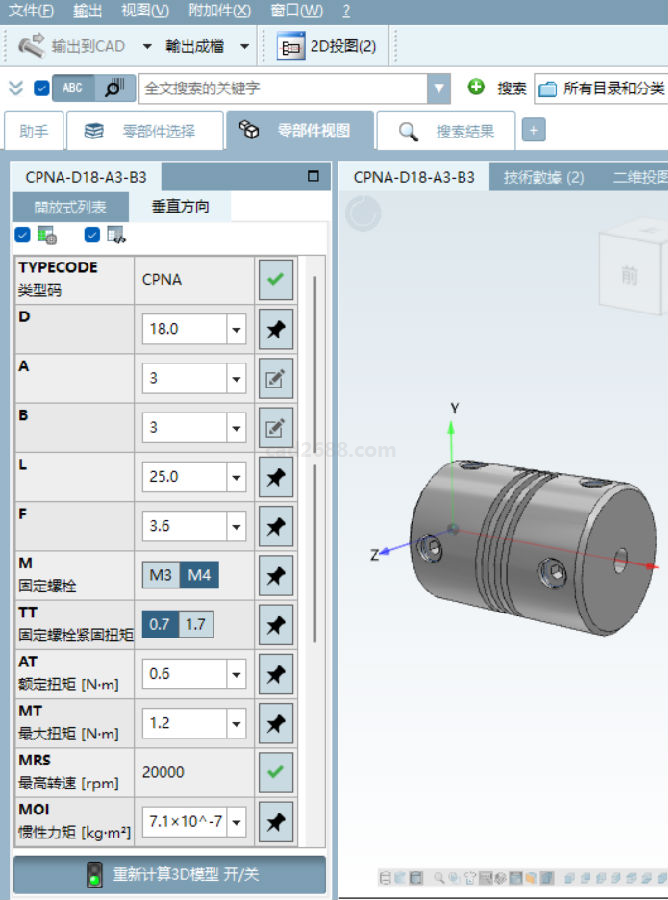Expand the F dropdown showing 3.6
Image resolution: width=668 pixels, height=900 pixels.
pos(237,526)
